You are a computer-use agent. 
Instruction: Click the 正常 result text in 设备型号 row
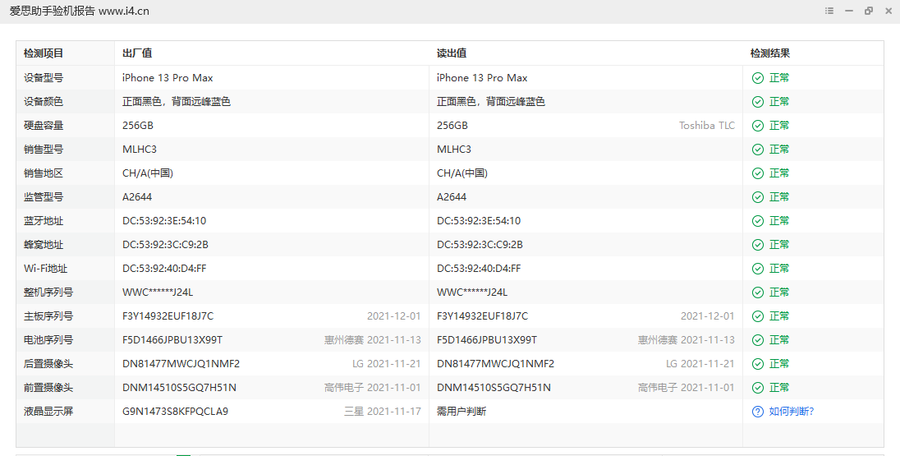pos(779,78)
